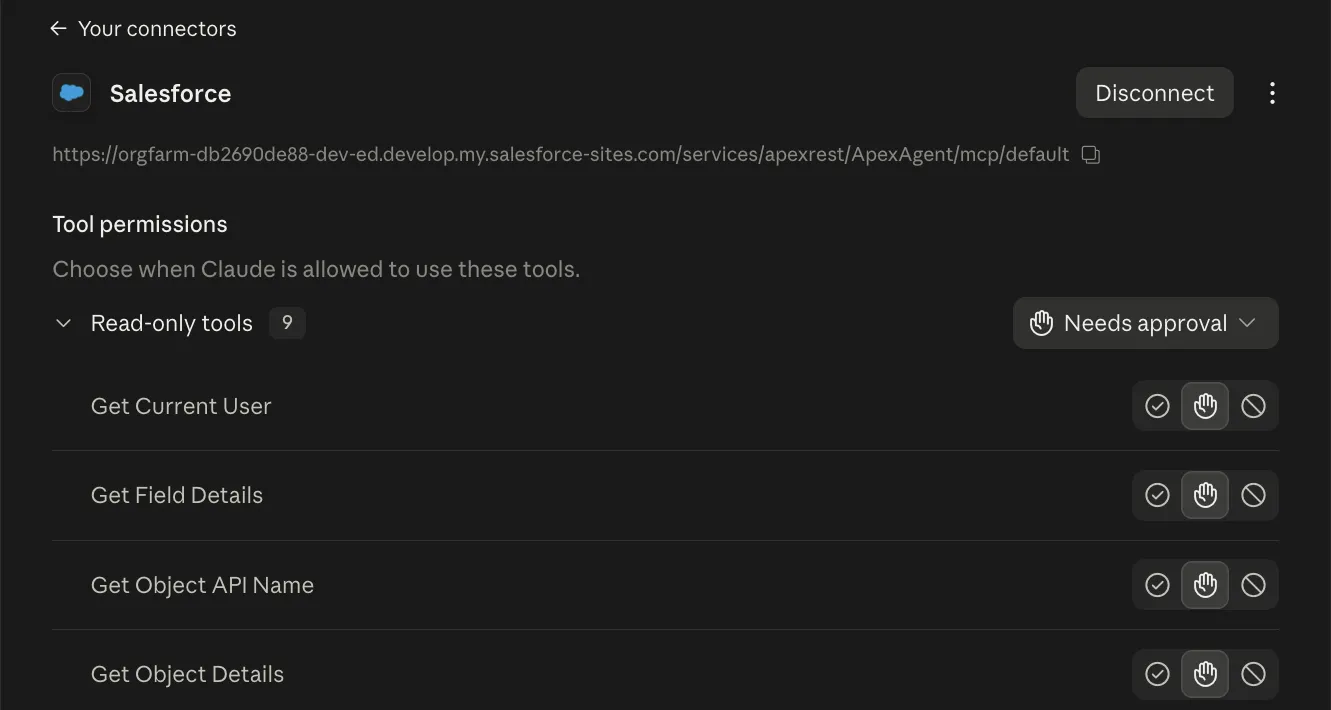
Task: Click the Get Object API Name label
Action: (x=202, y=585)
